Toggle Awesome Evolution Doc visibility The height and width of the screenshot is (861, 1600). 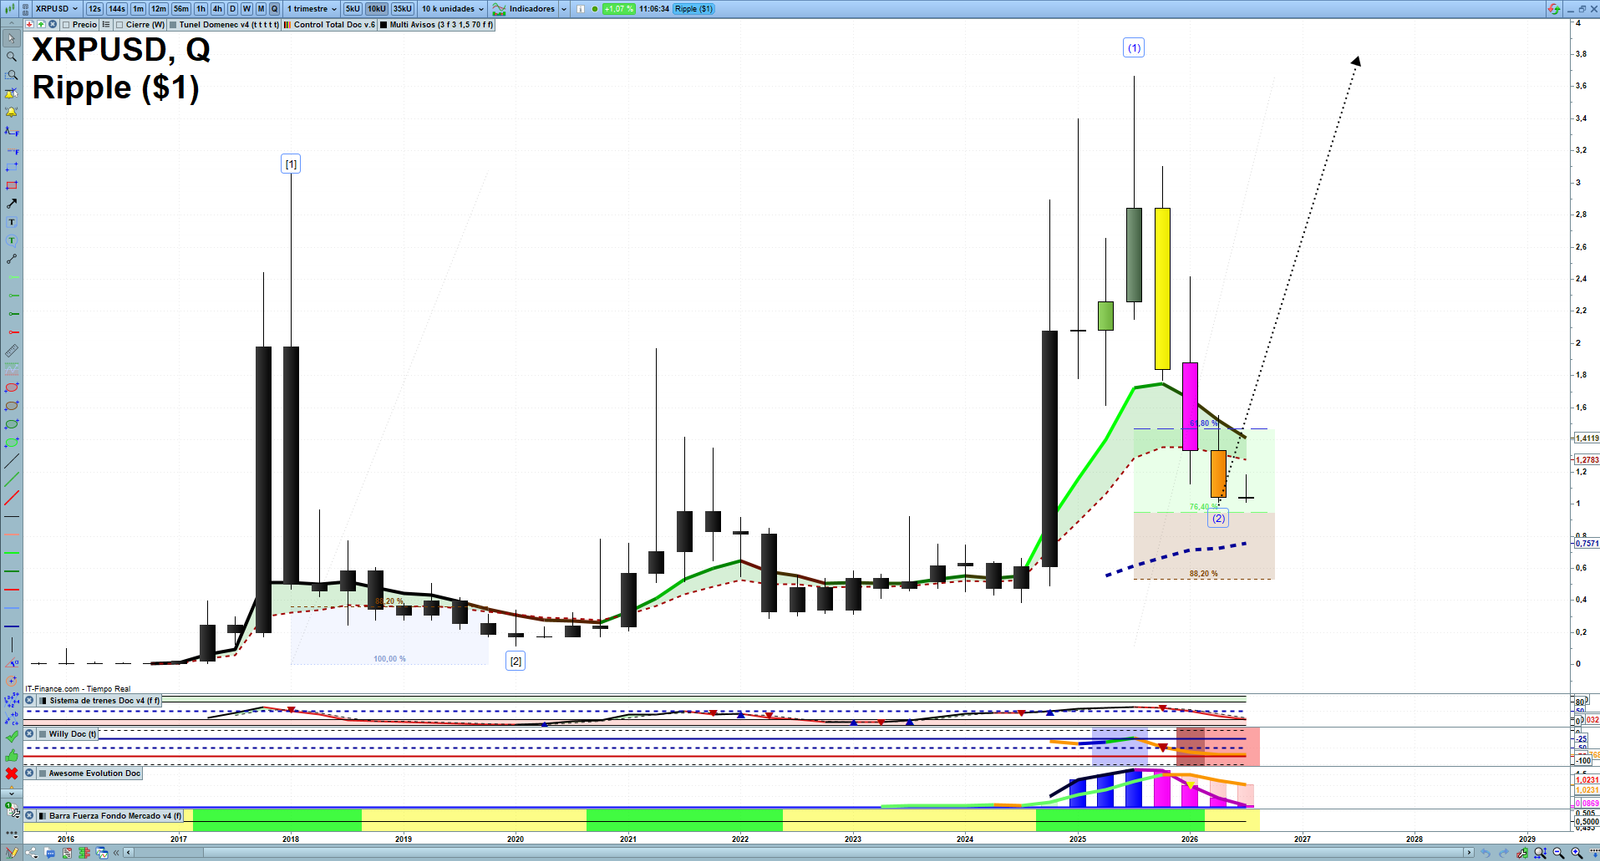tap(43, 773)
